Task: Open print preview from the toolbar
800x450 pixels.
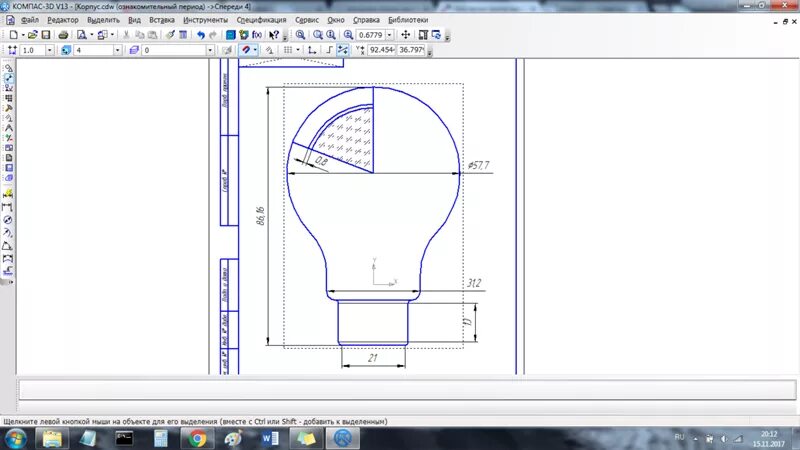Action: [x=82, y=35]
